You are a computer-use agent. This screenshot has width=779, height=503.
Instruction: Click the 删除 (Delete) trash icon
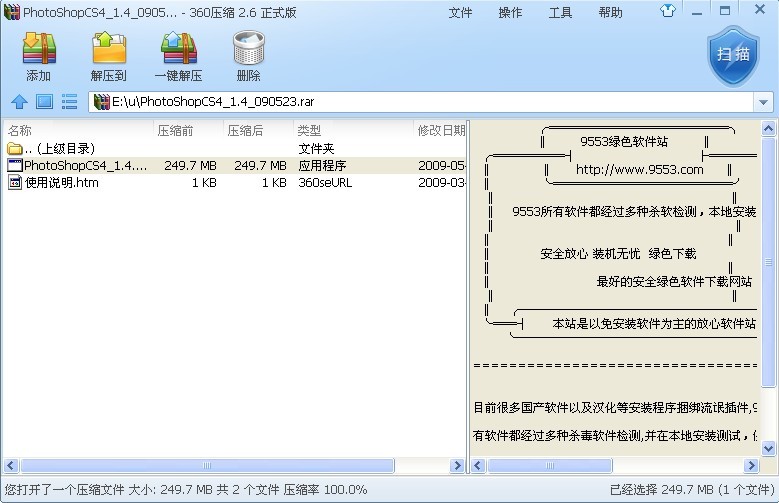point(248,48)
